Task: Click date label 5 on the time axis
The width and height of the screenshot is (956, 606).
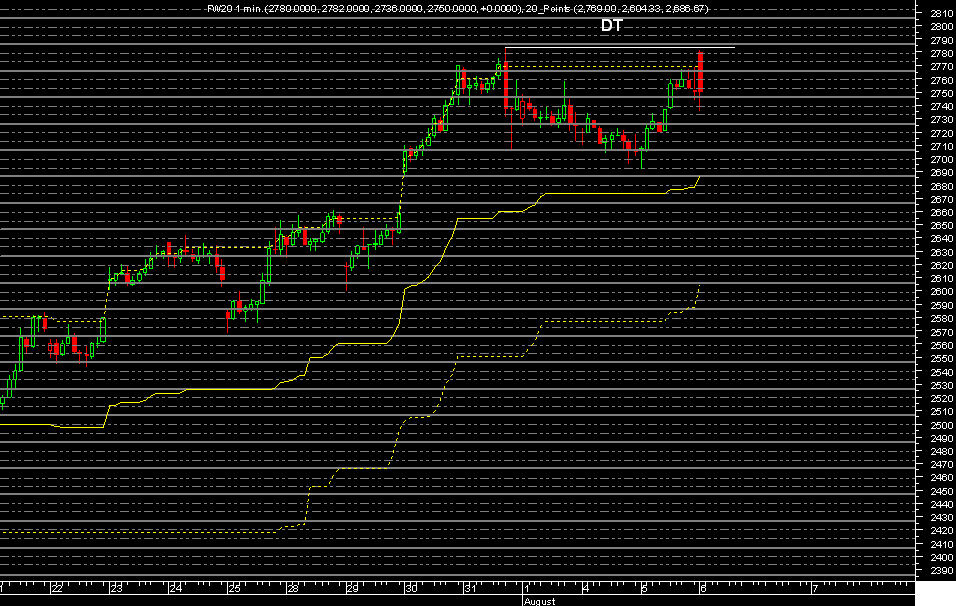Action: 644,588
